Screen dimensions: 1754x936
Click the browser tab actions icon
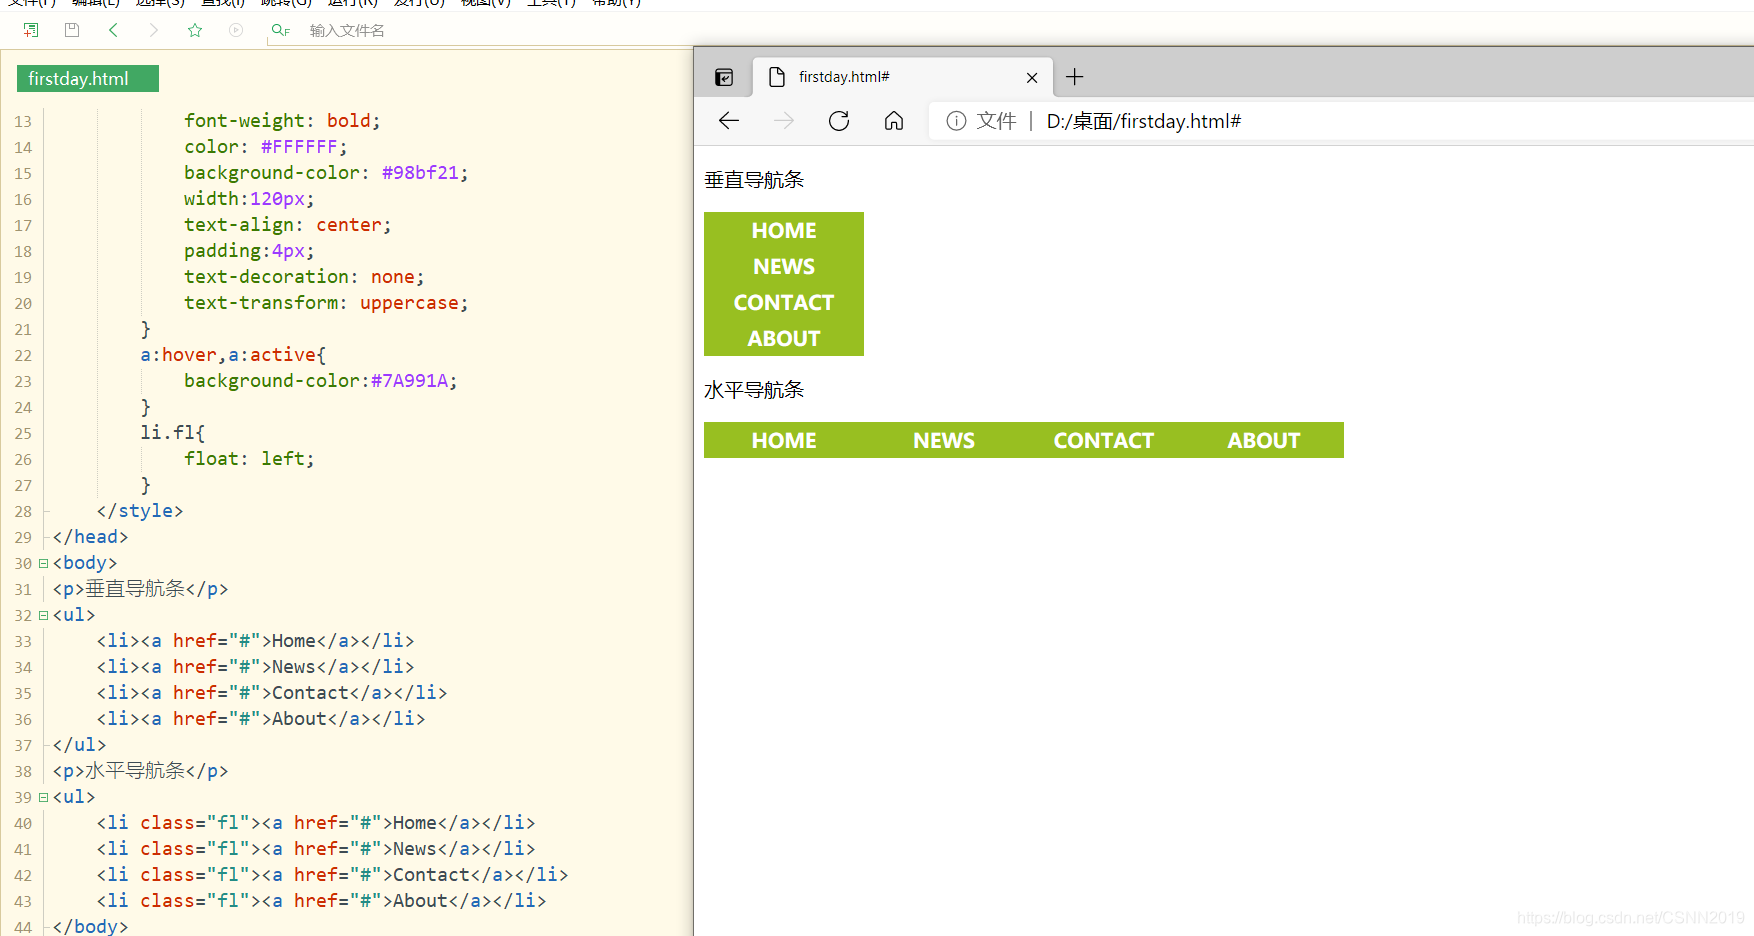click(x=724, y=77)
